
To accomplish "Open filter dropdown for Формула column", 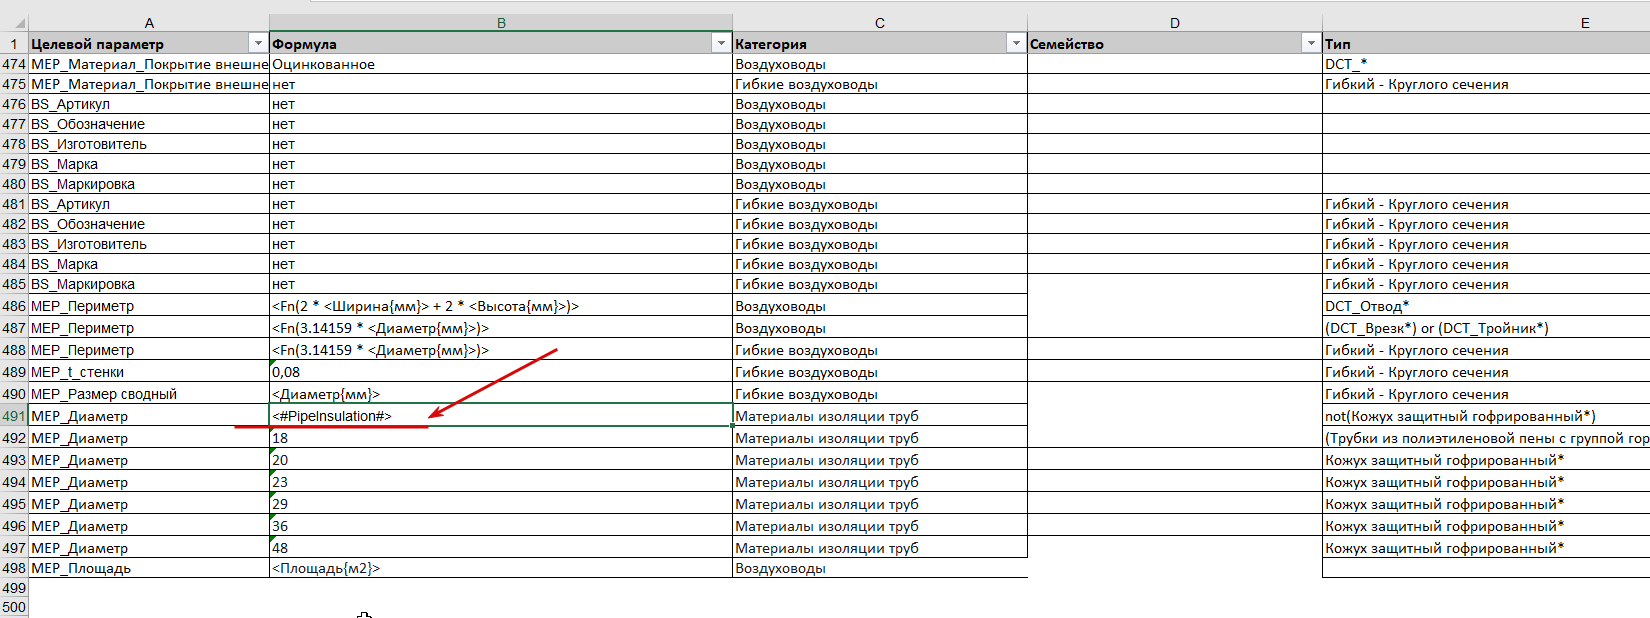I will 721,43.
